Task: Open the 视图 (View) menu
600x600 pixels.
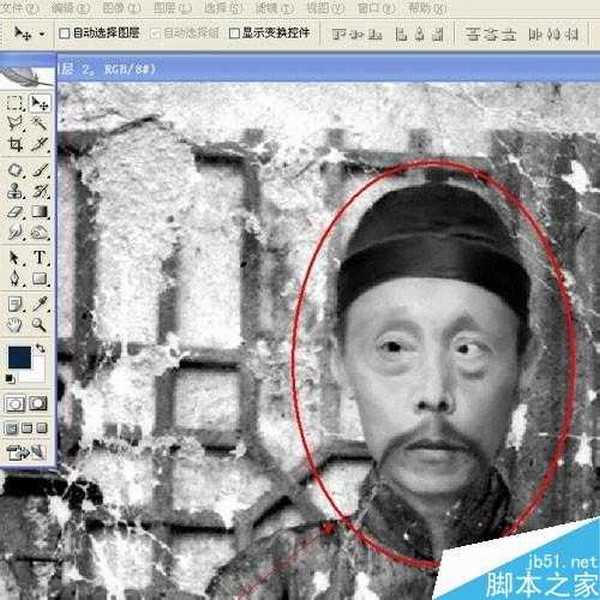Action: click(326, 8)
